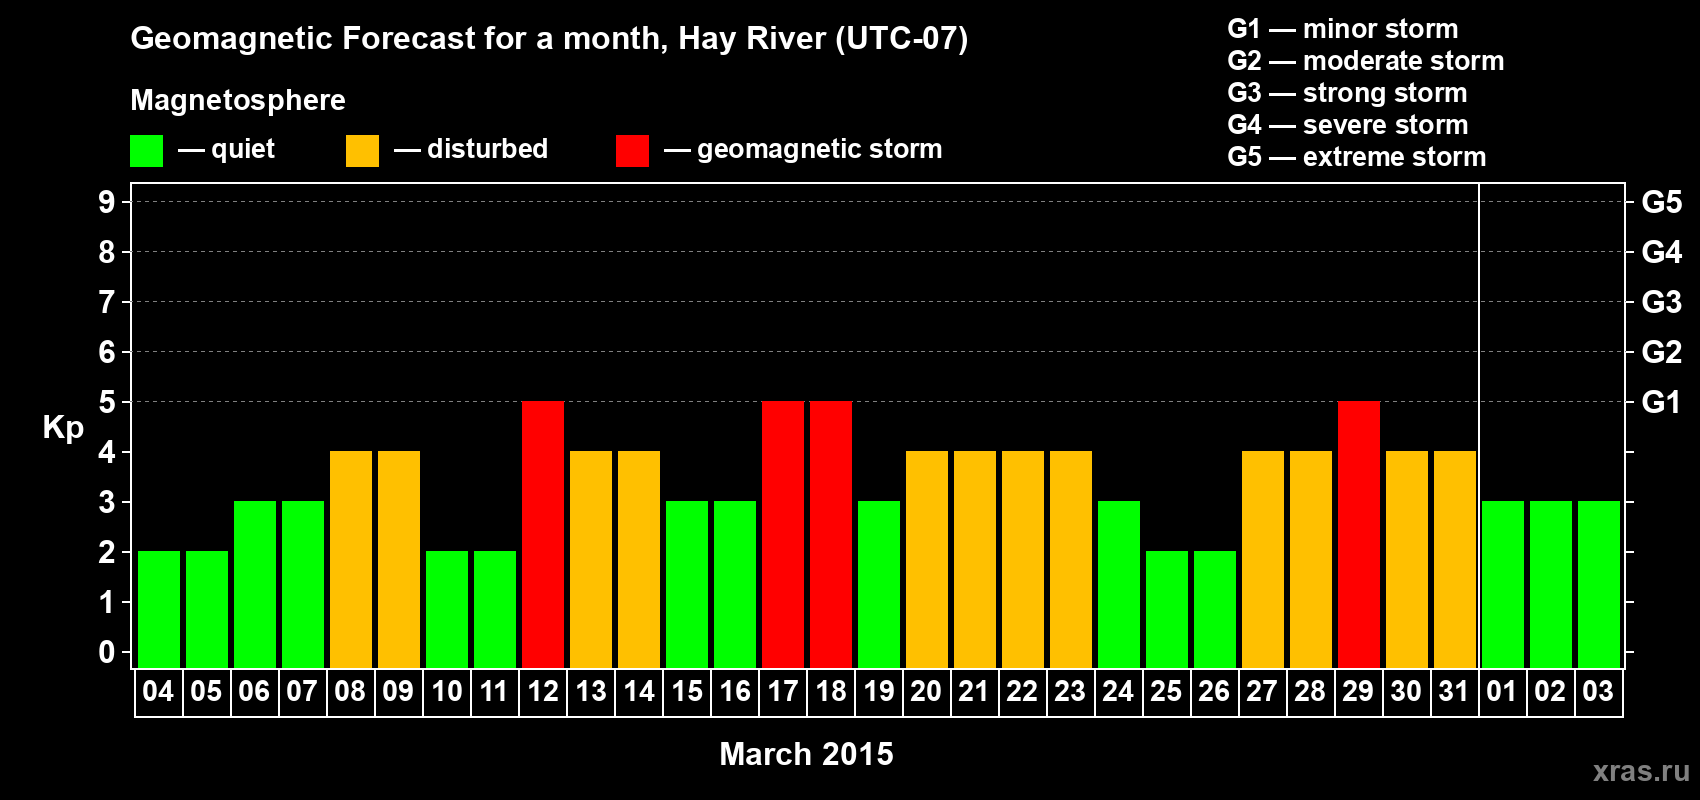Click date label 02 on the axis
Image resolution: width=1700 pixels, height=800 pixels.
coord(1550,691)
